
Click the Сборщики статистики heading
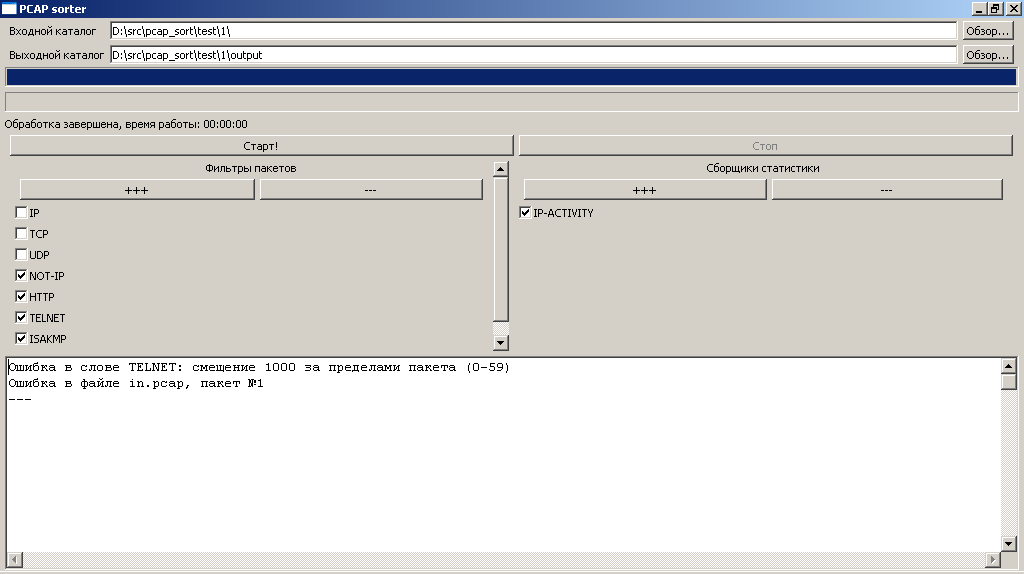763,168
